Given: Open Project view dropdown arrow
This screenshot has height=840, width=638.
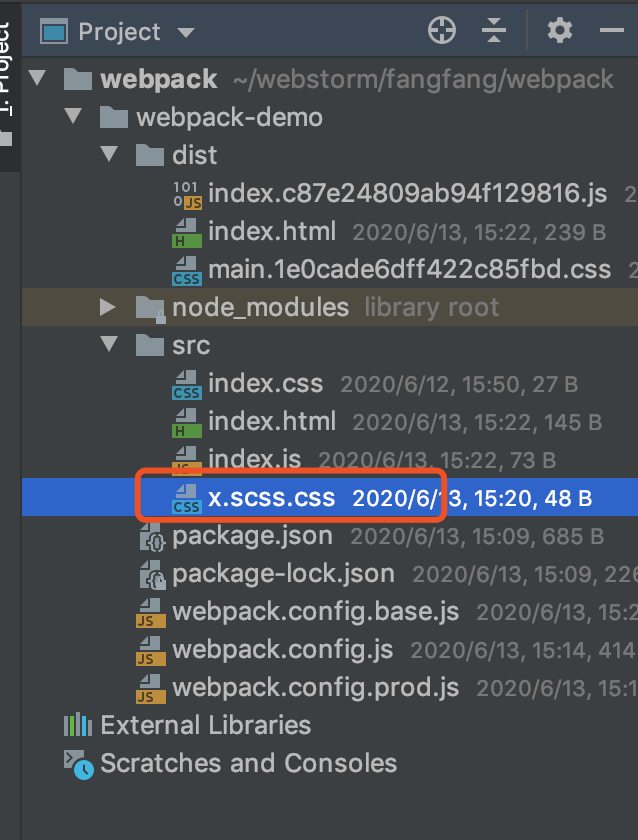Looking at the screenshot, I should (x=186, y=33).
